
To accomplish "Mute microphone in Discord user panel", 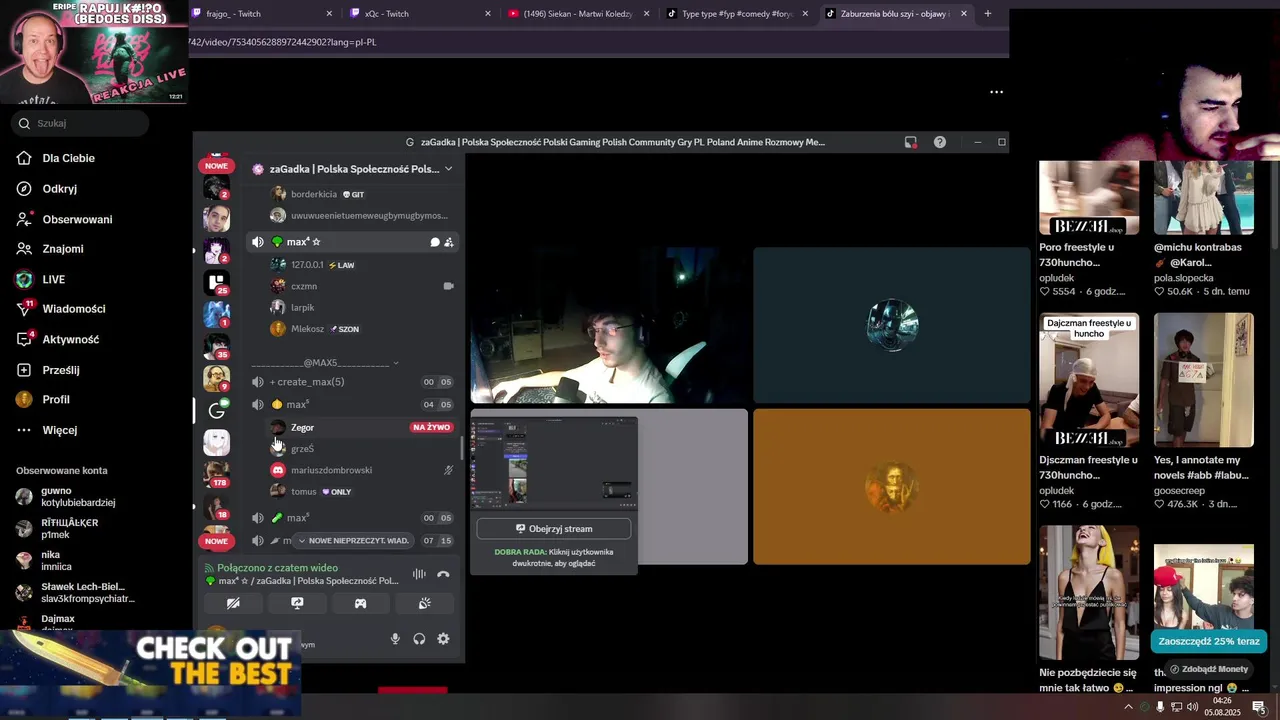I will click(x=395, y=639).
